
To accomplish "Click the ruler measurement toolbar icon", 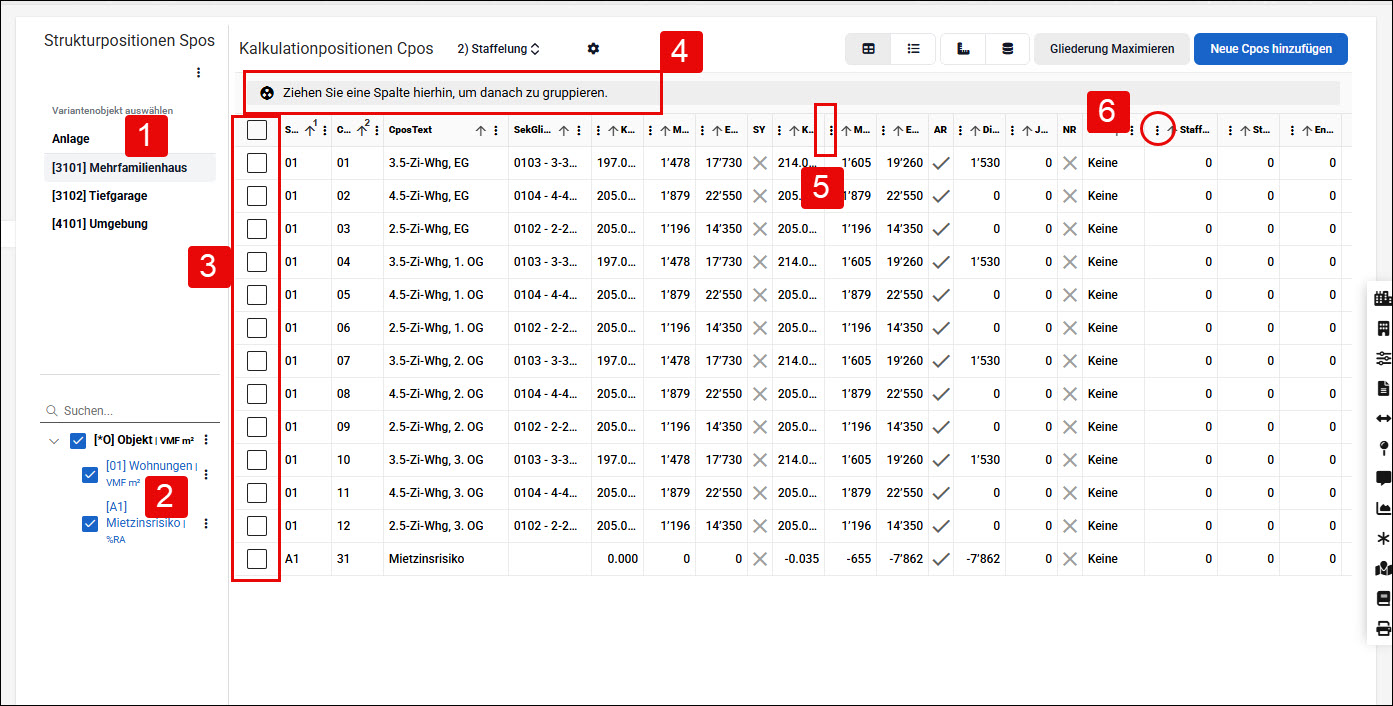I will point(963,48).
